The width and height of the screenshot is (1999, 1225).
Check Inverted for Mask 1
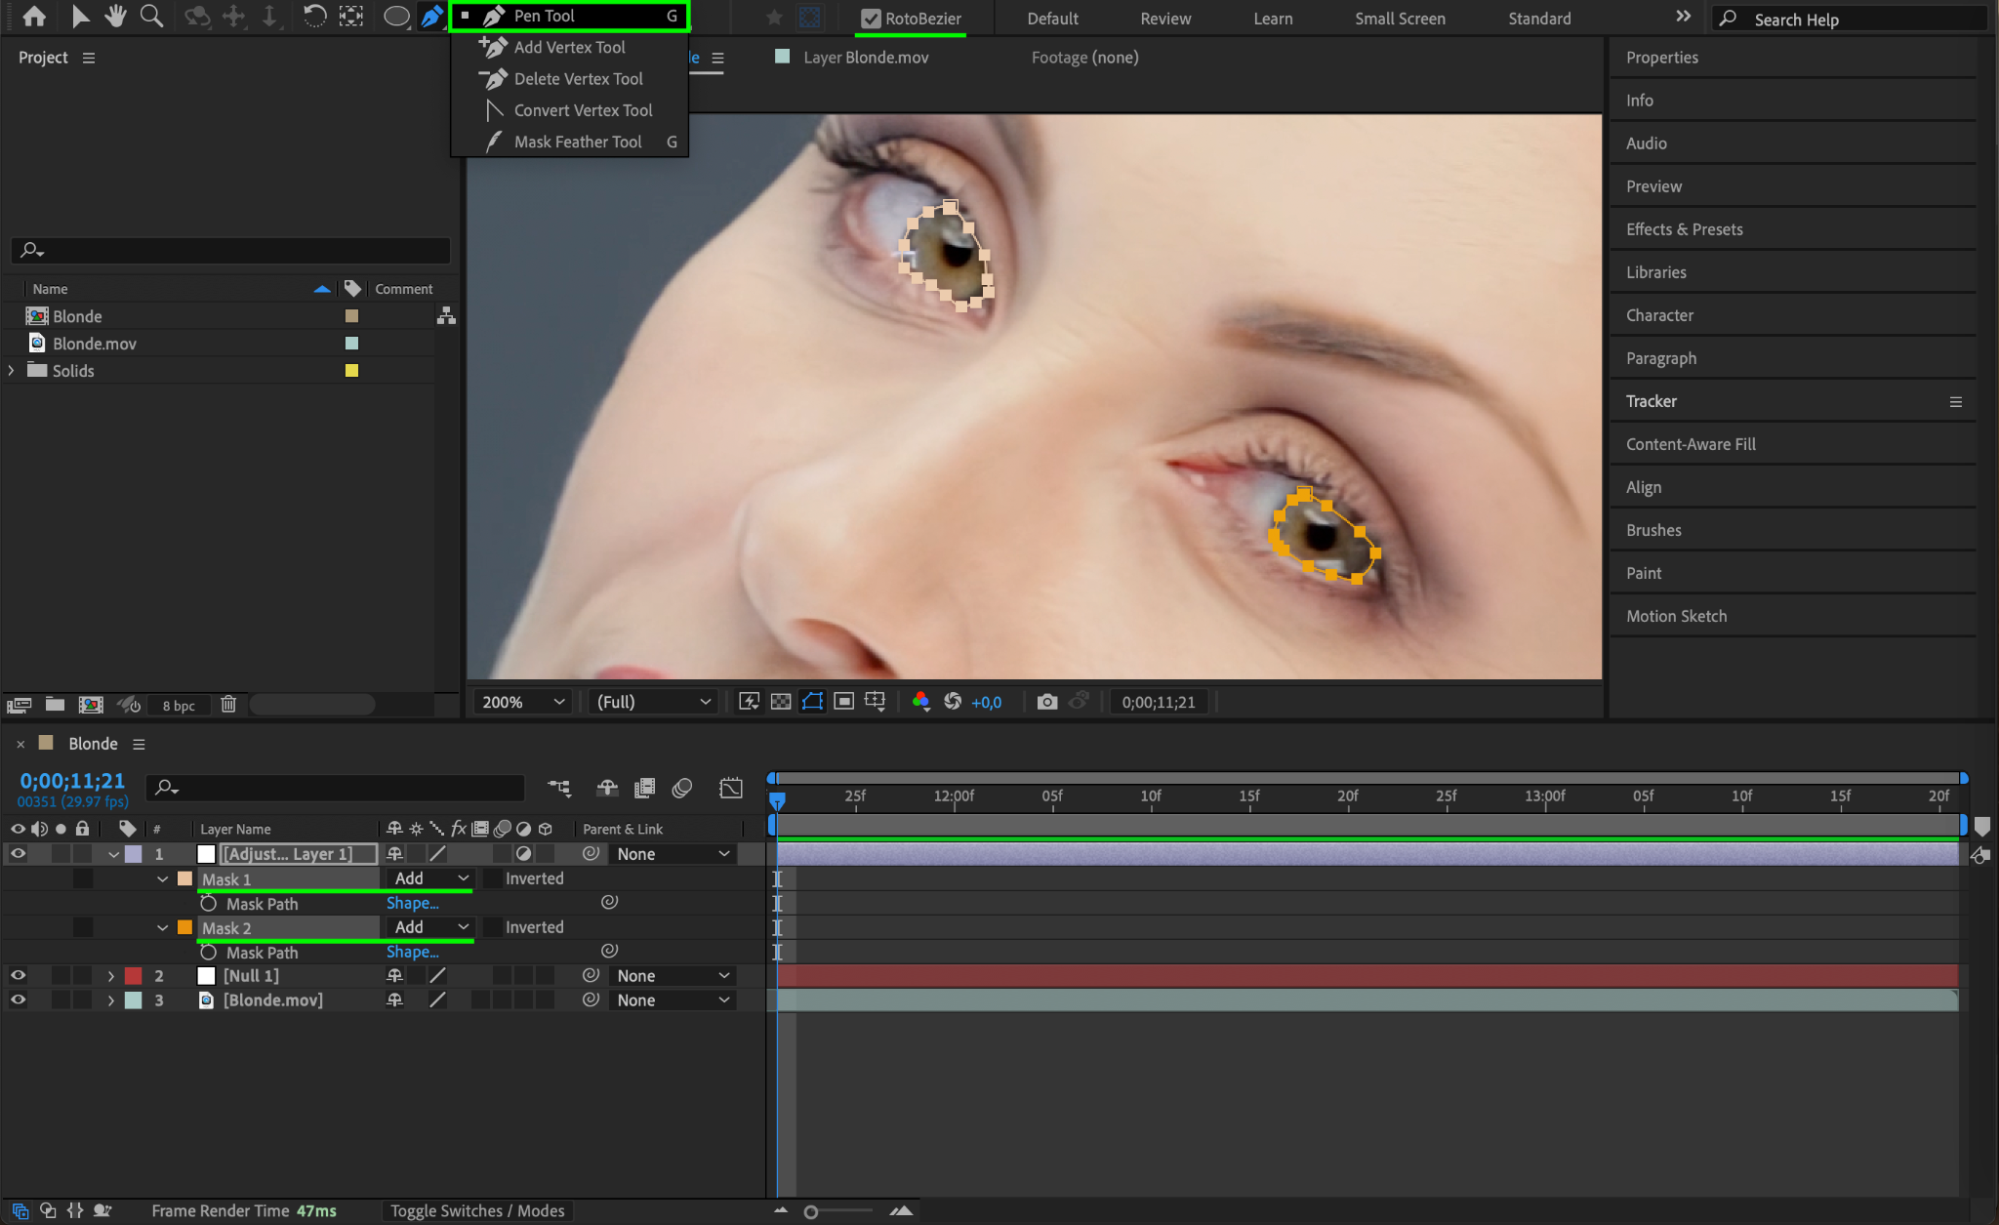tap(493, 879)
